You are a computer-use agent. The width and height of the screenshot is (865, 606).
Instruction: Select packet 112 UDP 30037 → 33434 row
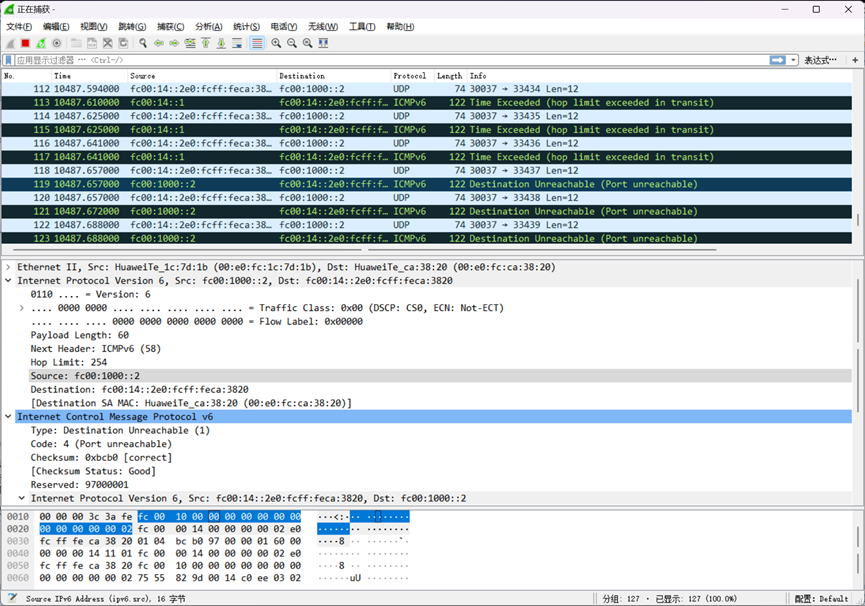point(426,89)
